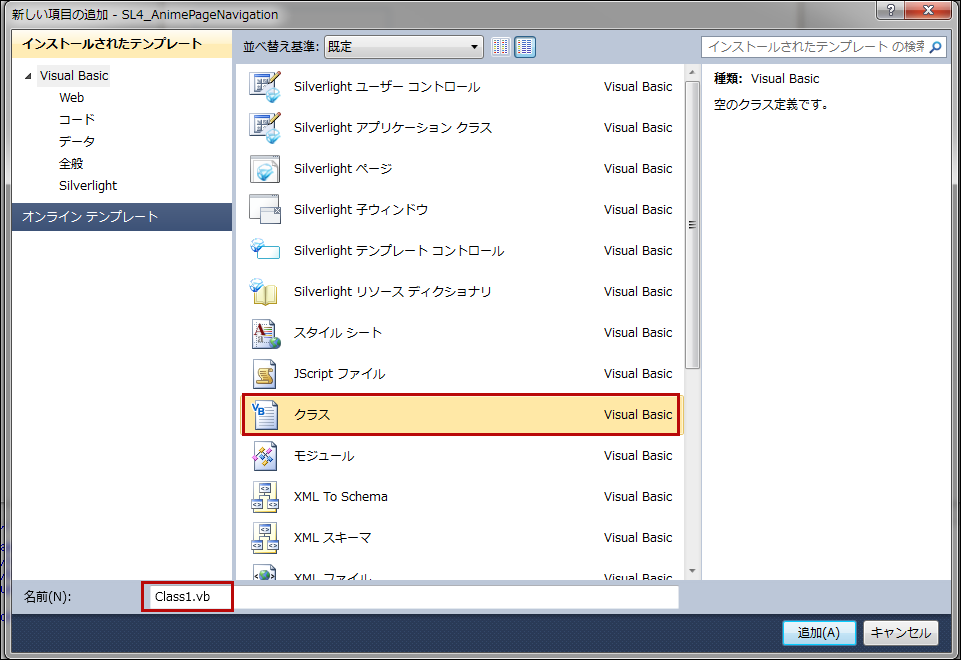Click the template list scrollbar thumb
Viewport: 961px width, 660px height.
tap(692, 225)
